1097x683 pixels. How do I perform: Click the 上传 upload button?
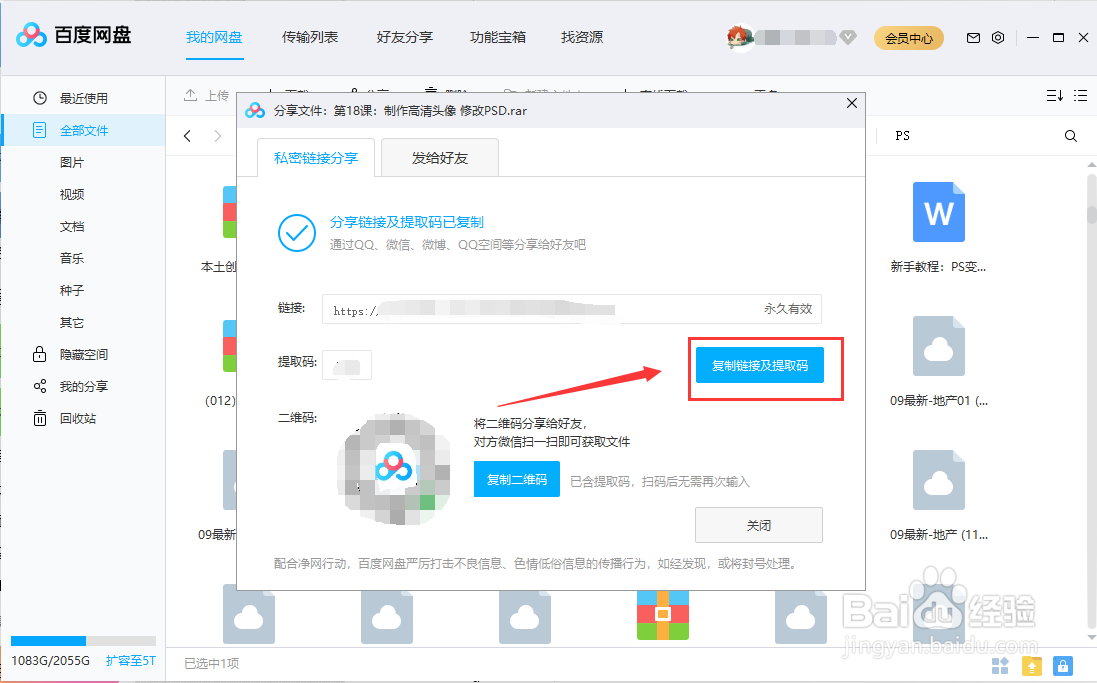click(x=206, y=95)
